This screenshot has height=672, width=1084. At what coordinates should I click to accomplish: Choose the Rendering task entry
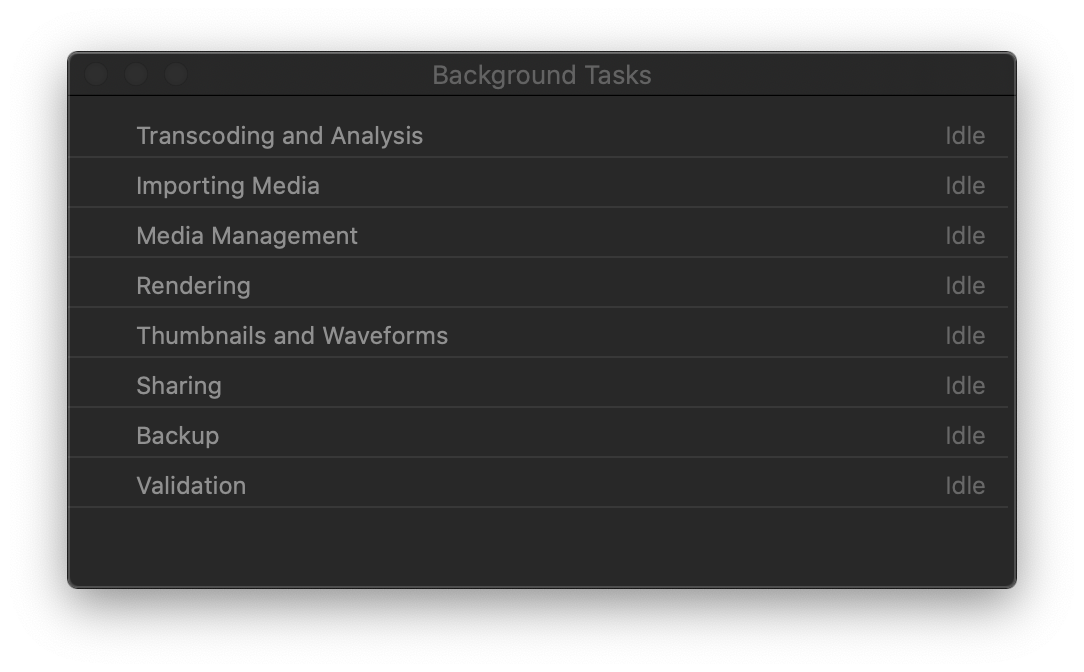194,286
